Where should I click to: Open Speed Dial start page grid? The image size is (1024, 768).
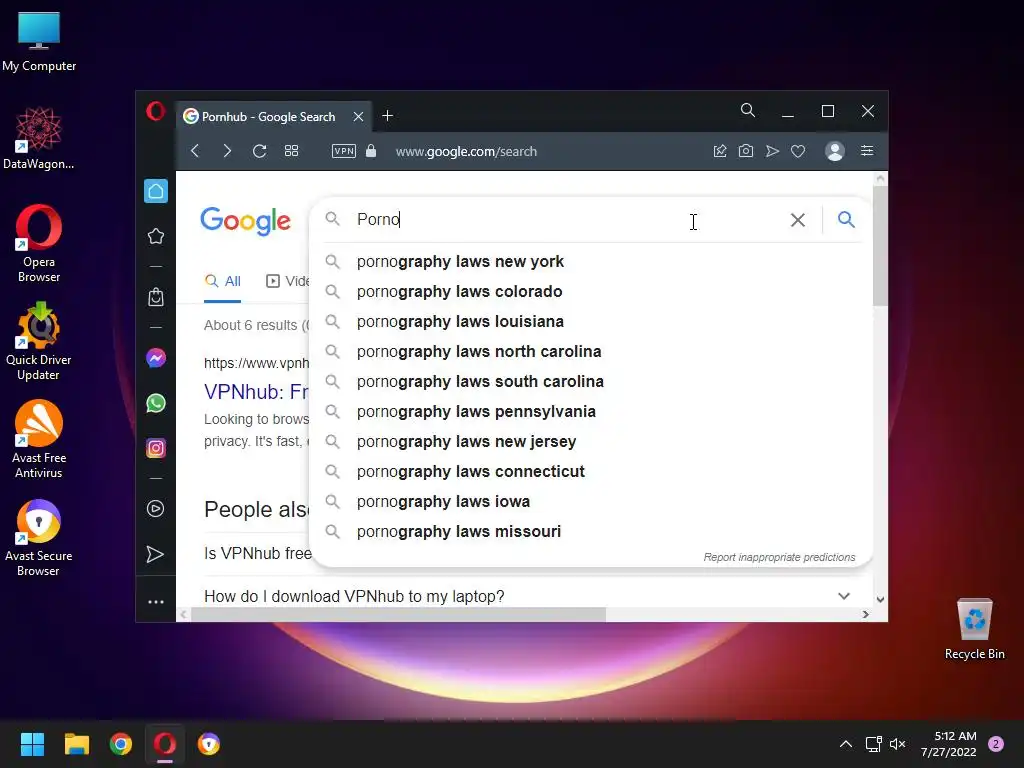tap(291, 151)
